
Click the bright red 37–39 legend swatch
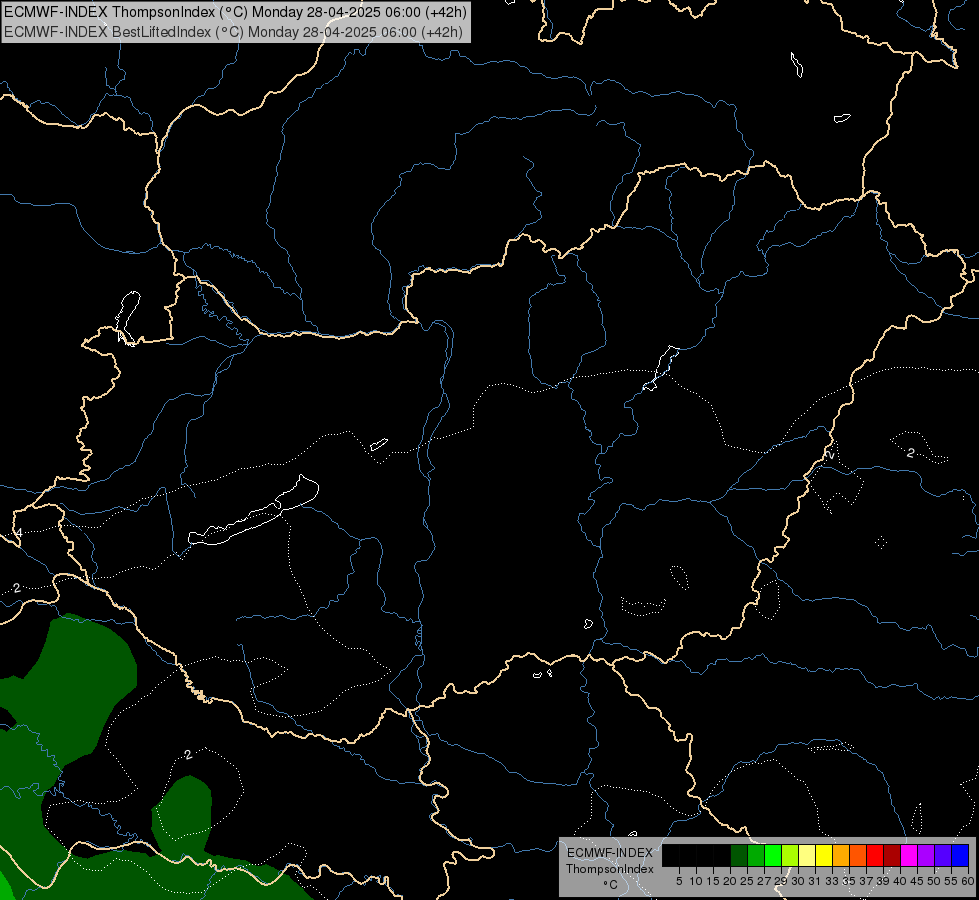(x=875, y=855)
